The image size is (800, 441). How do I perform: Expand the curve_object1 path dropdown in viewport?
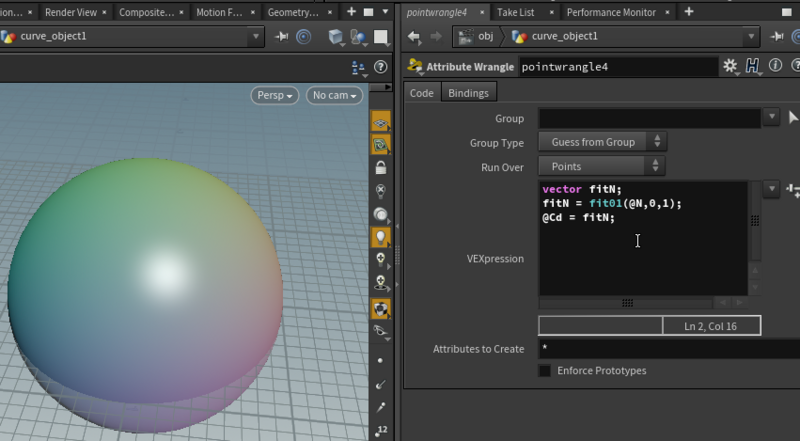point(256,36)
